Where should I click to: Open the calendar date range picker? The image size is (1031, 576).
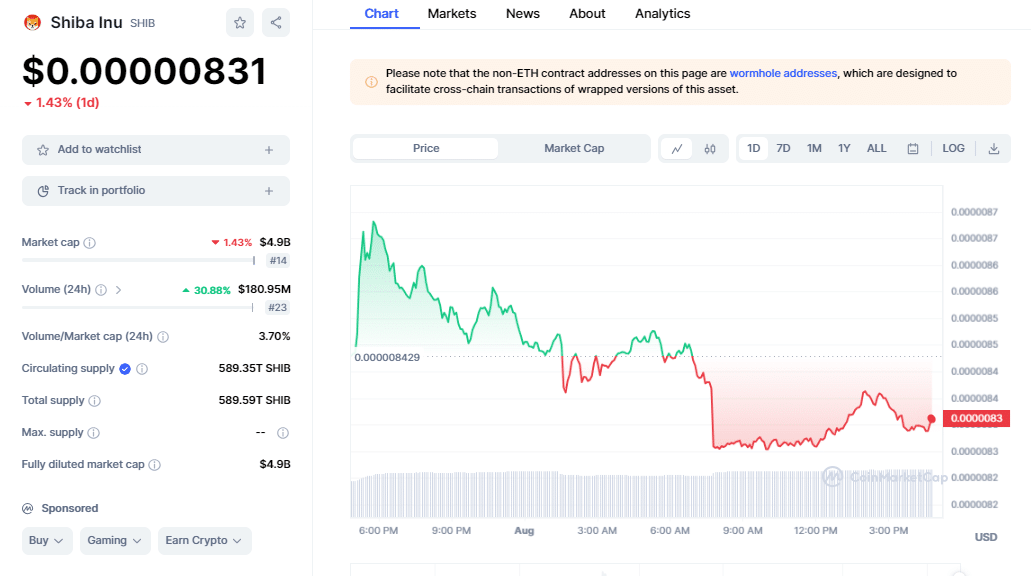point(913,148)
